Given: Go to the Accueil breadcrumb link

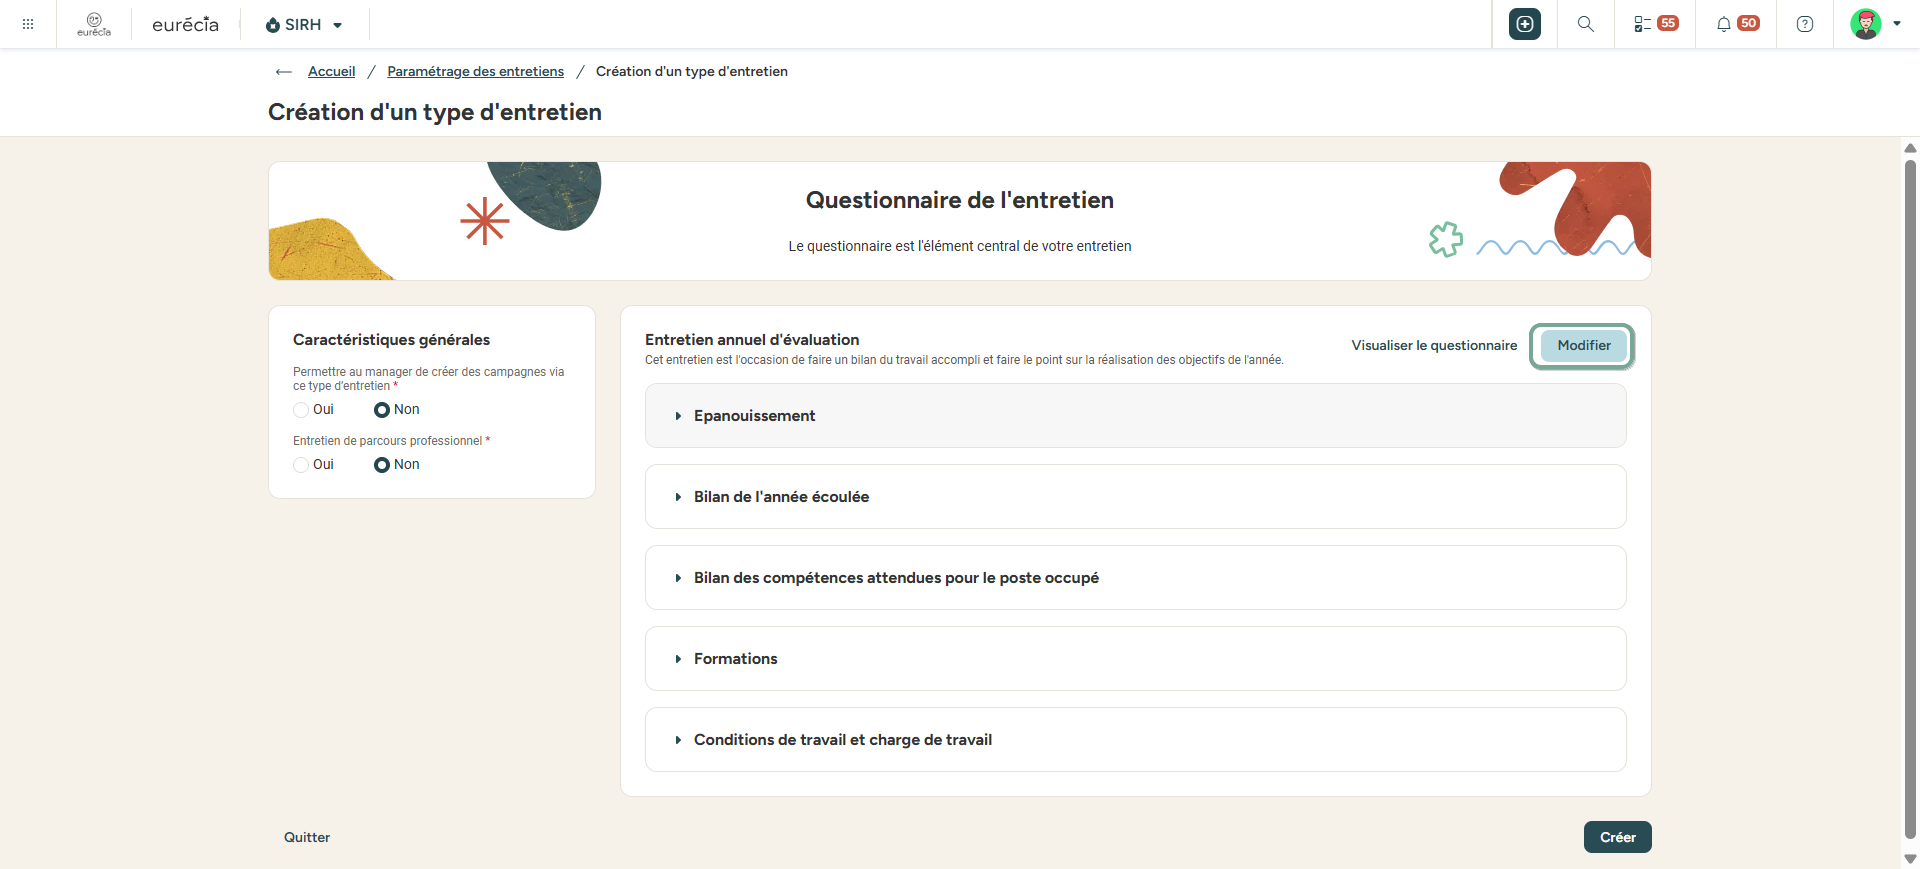Looking at the screenshot, I should (331, 71).
